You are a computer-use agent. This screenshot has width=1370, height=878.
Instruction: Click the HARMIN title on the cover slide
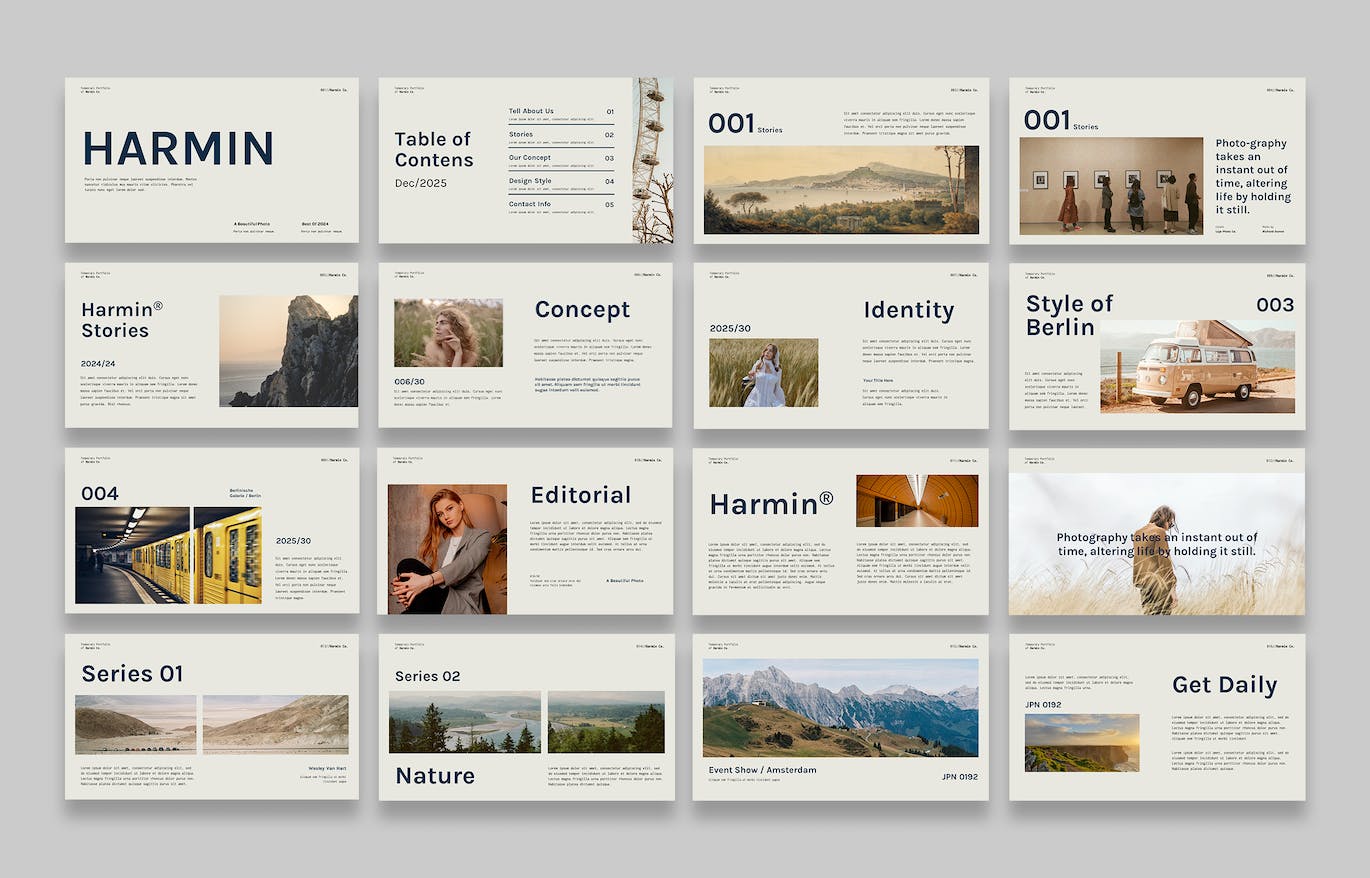(x=177, y=149)
